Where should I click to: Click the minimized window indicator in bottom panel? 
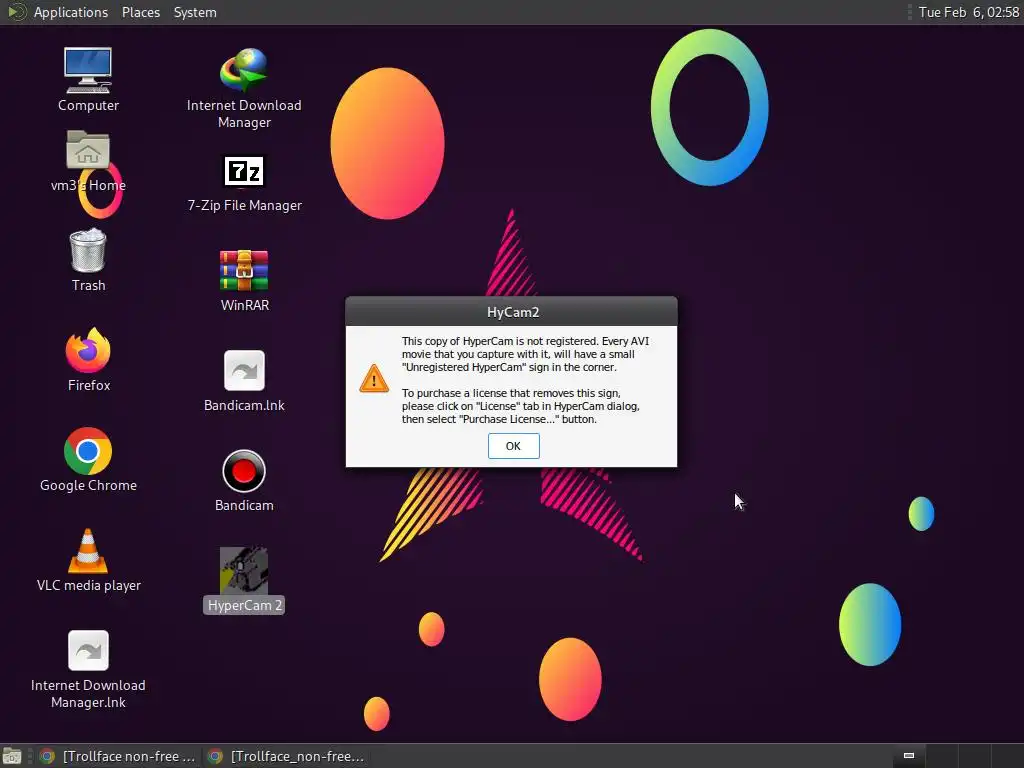pyautogui.click(x=908, y=756)
